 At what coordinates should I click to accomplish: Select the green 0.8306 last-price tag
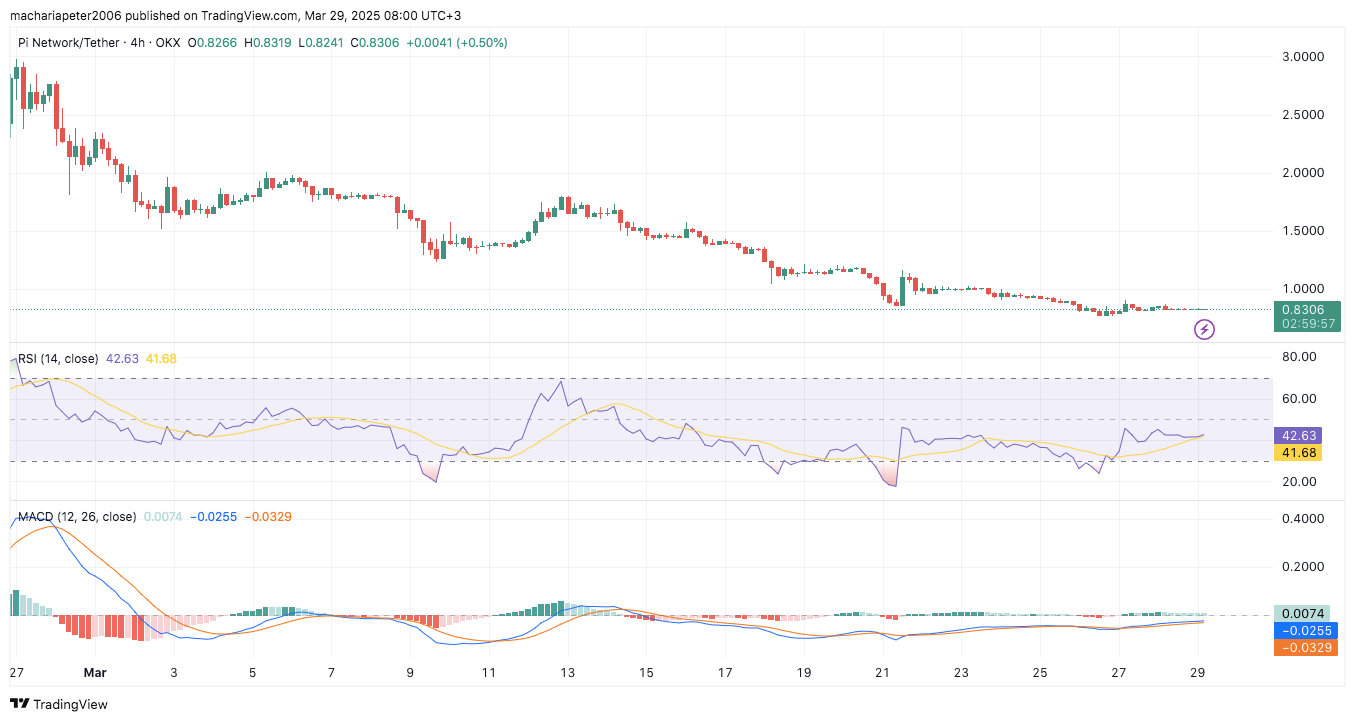point(1301,311)
